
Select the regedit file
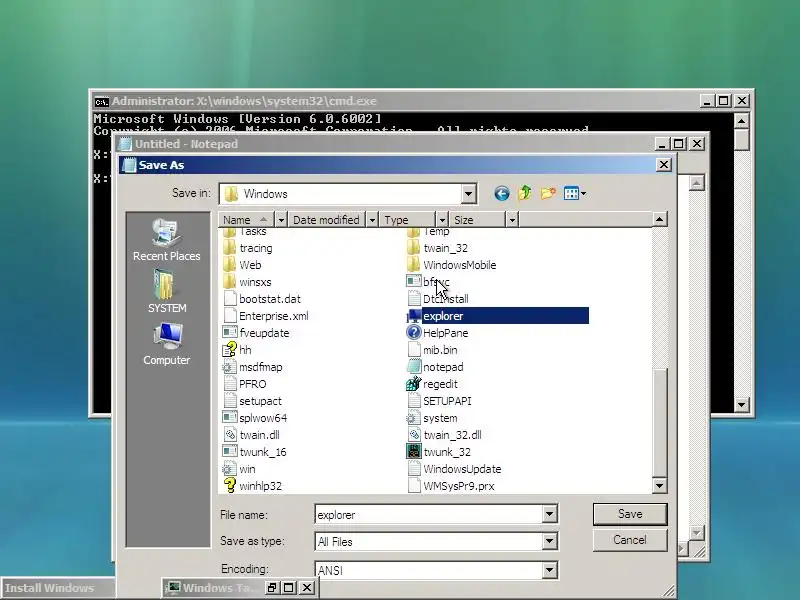point(432,384)
